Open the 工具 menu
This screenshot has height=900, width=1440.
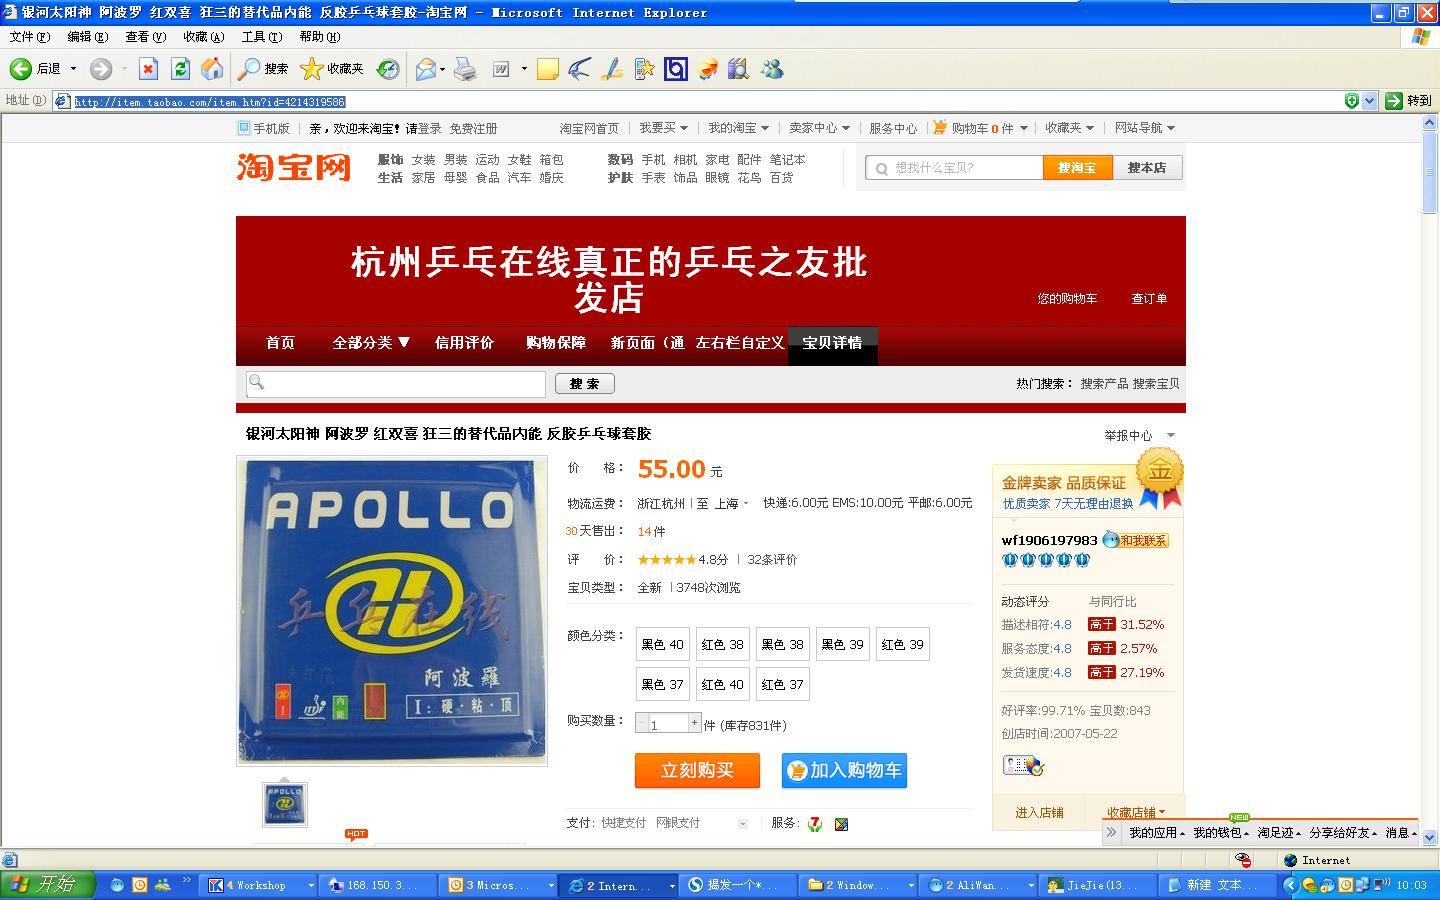[262, 37]
